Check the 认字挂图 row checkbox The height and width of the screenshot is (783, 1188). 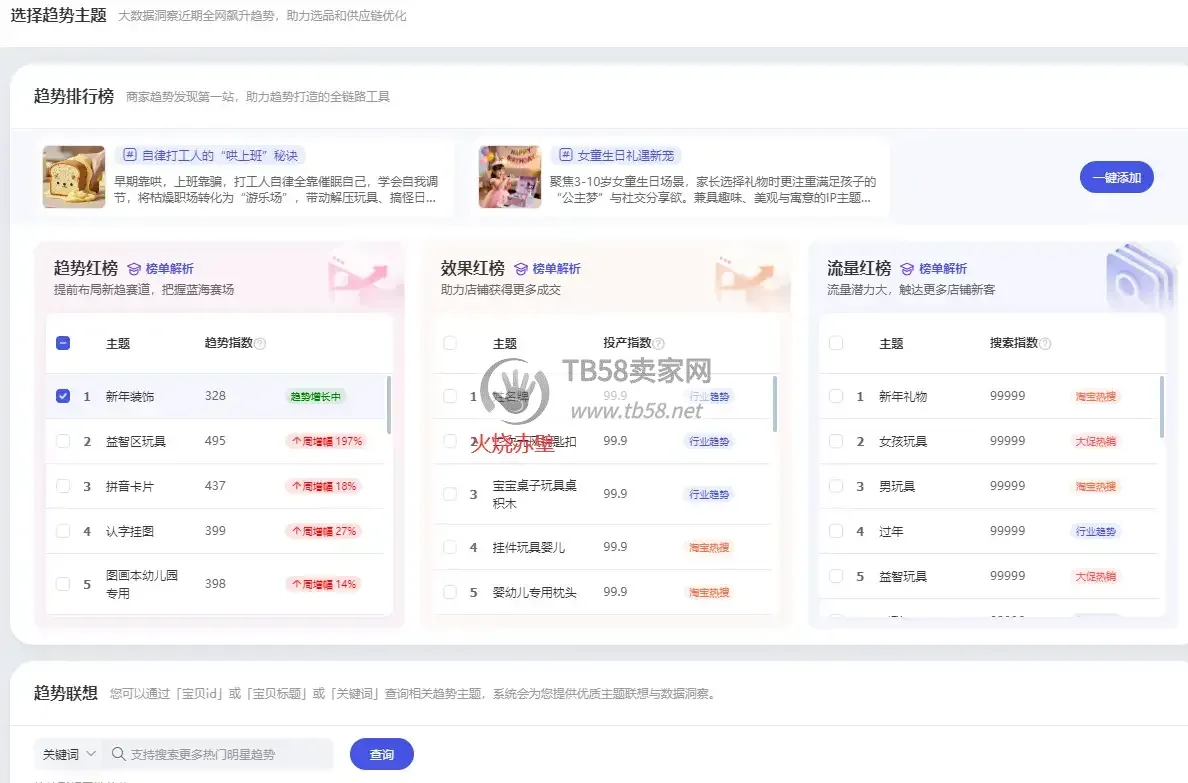[x=63, y=531]
